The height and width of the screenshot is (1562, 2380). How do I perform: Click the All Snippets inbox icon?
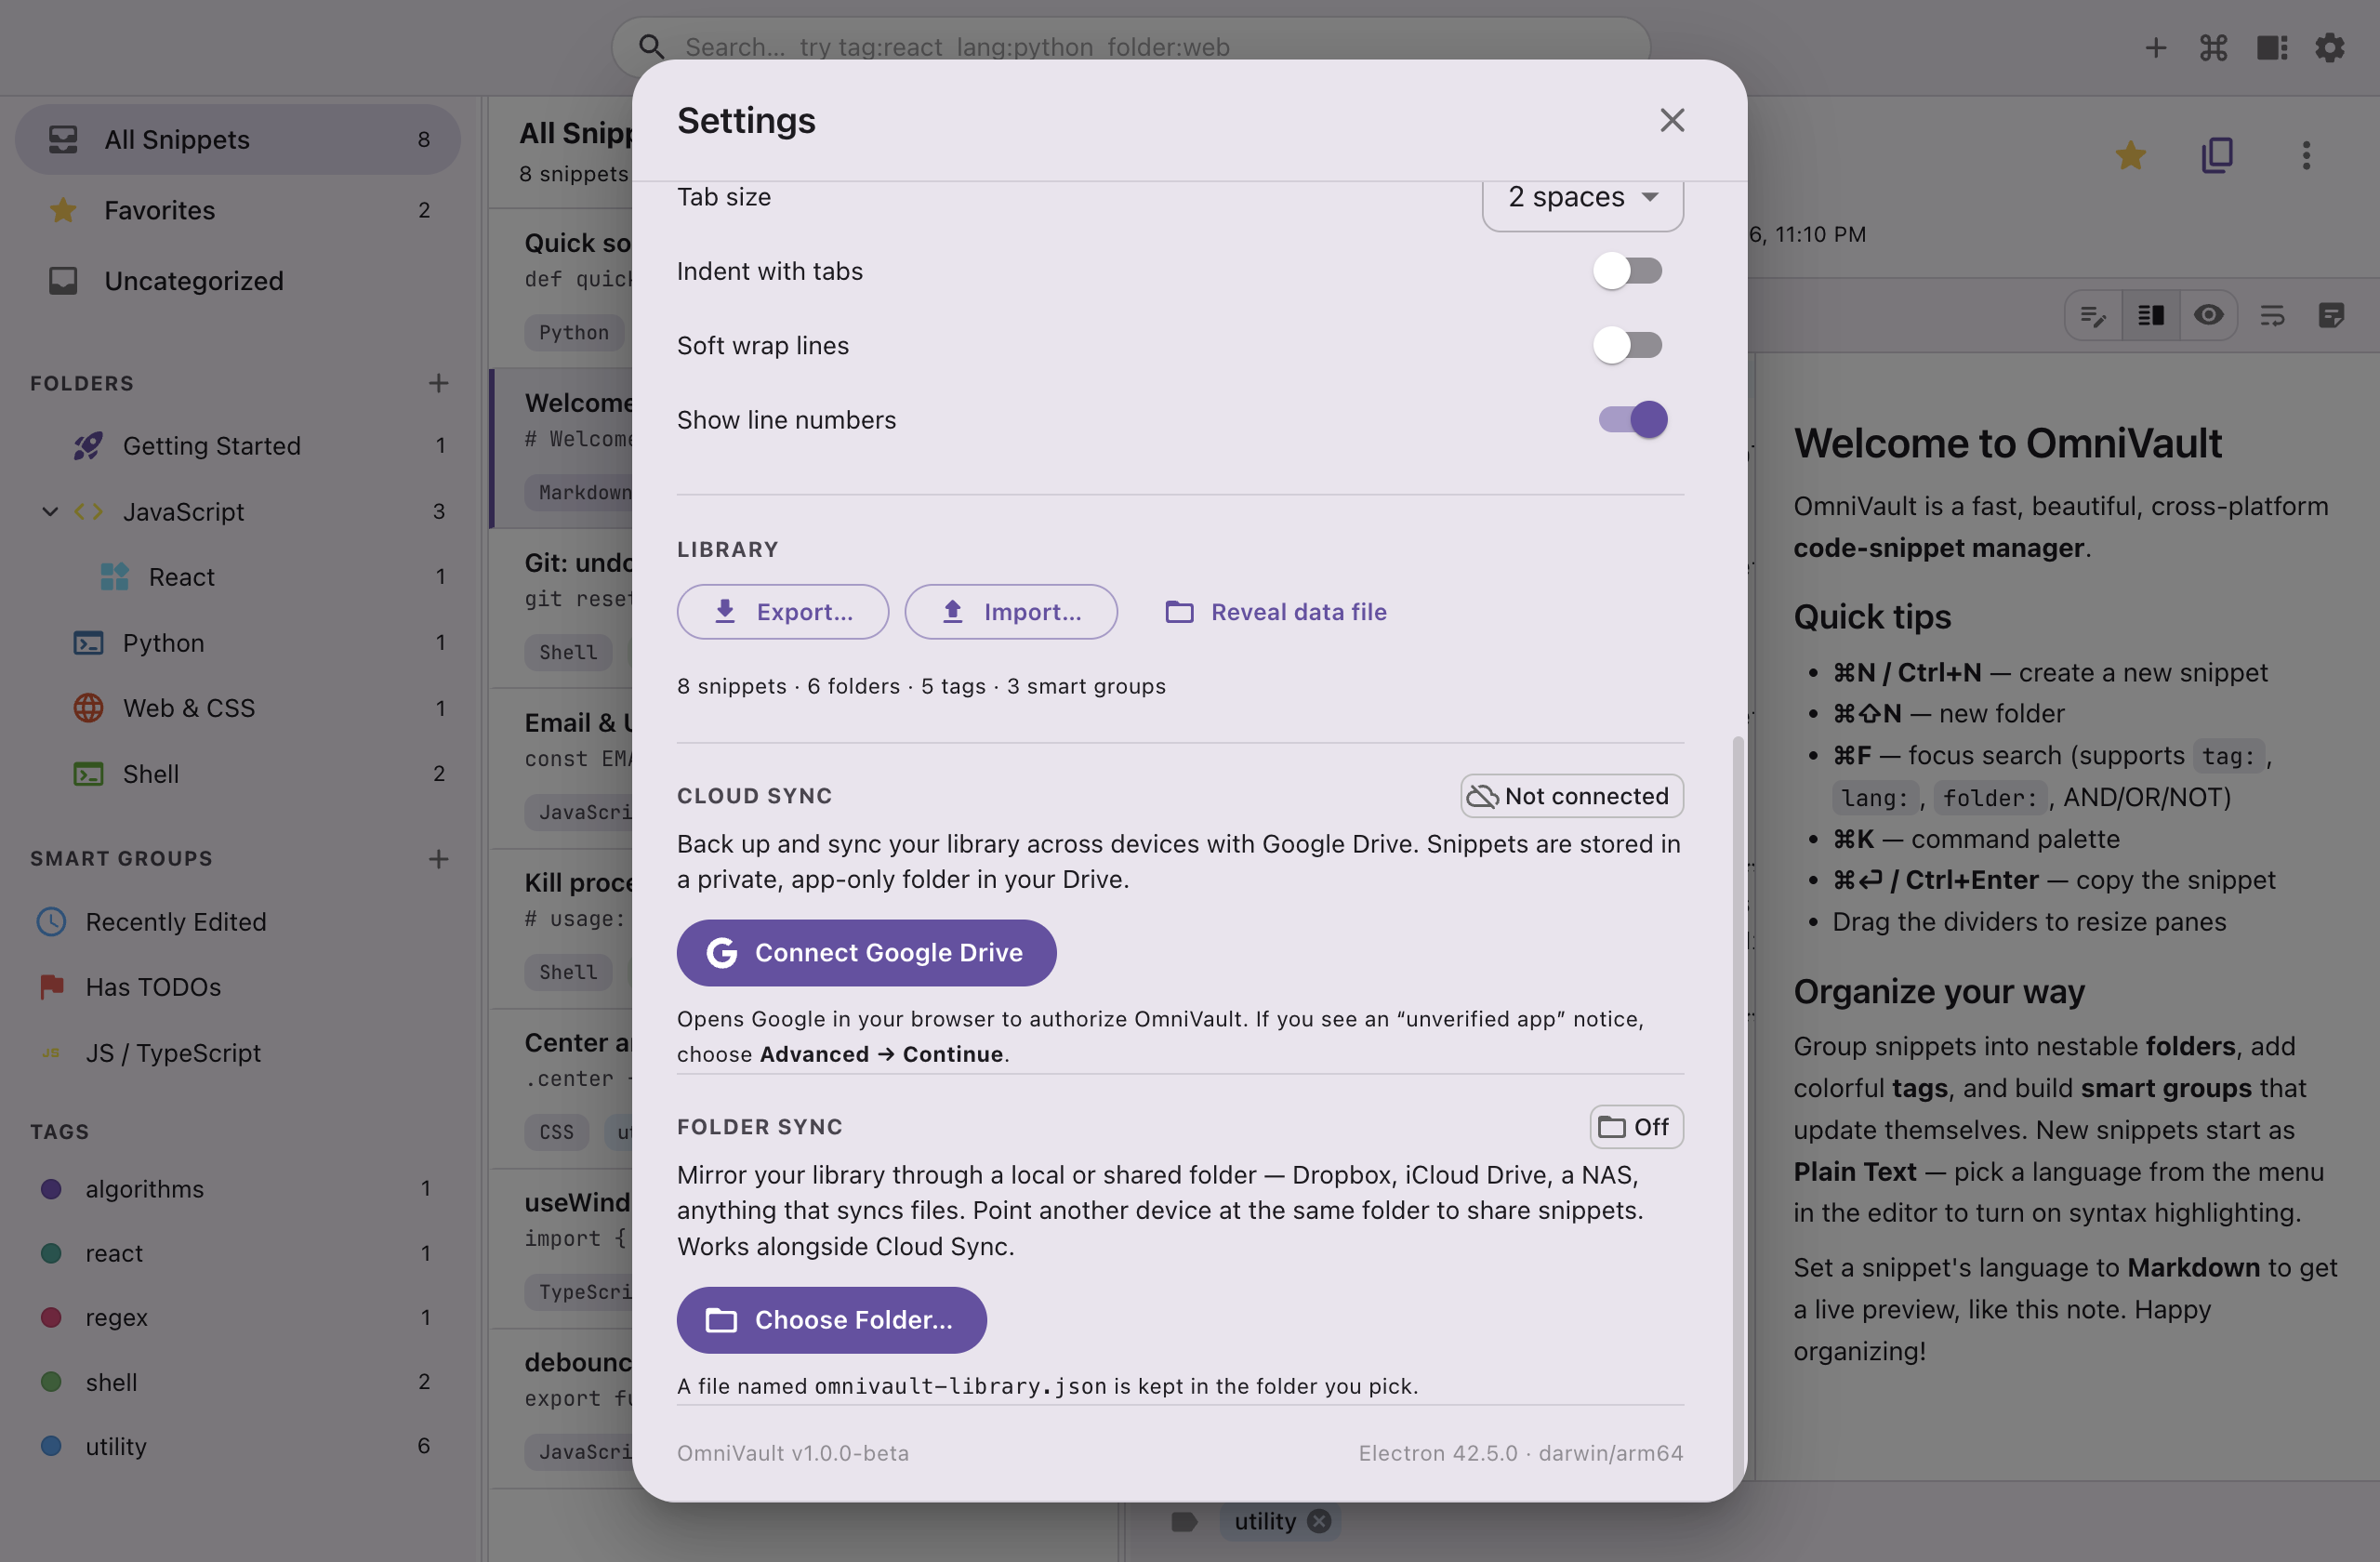tap(63, 139)
